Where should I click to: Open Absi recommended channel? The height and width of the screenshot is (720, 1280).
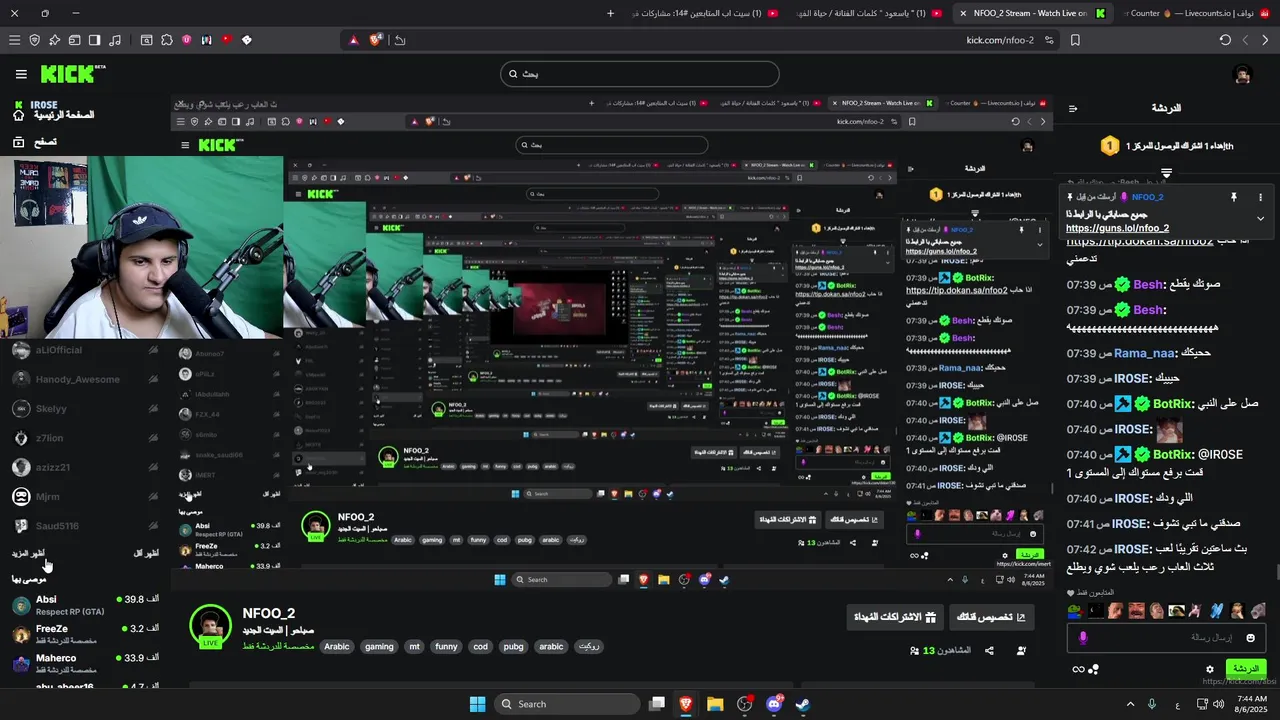click(x=85, y=605)
